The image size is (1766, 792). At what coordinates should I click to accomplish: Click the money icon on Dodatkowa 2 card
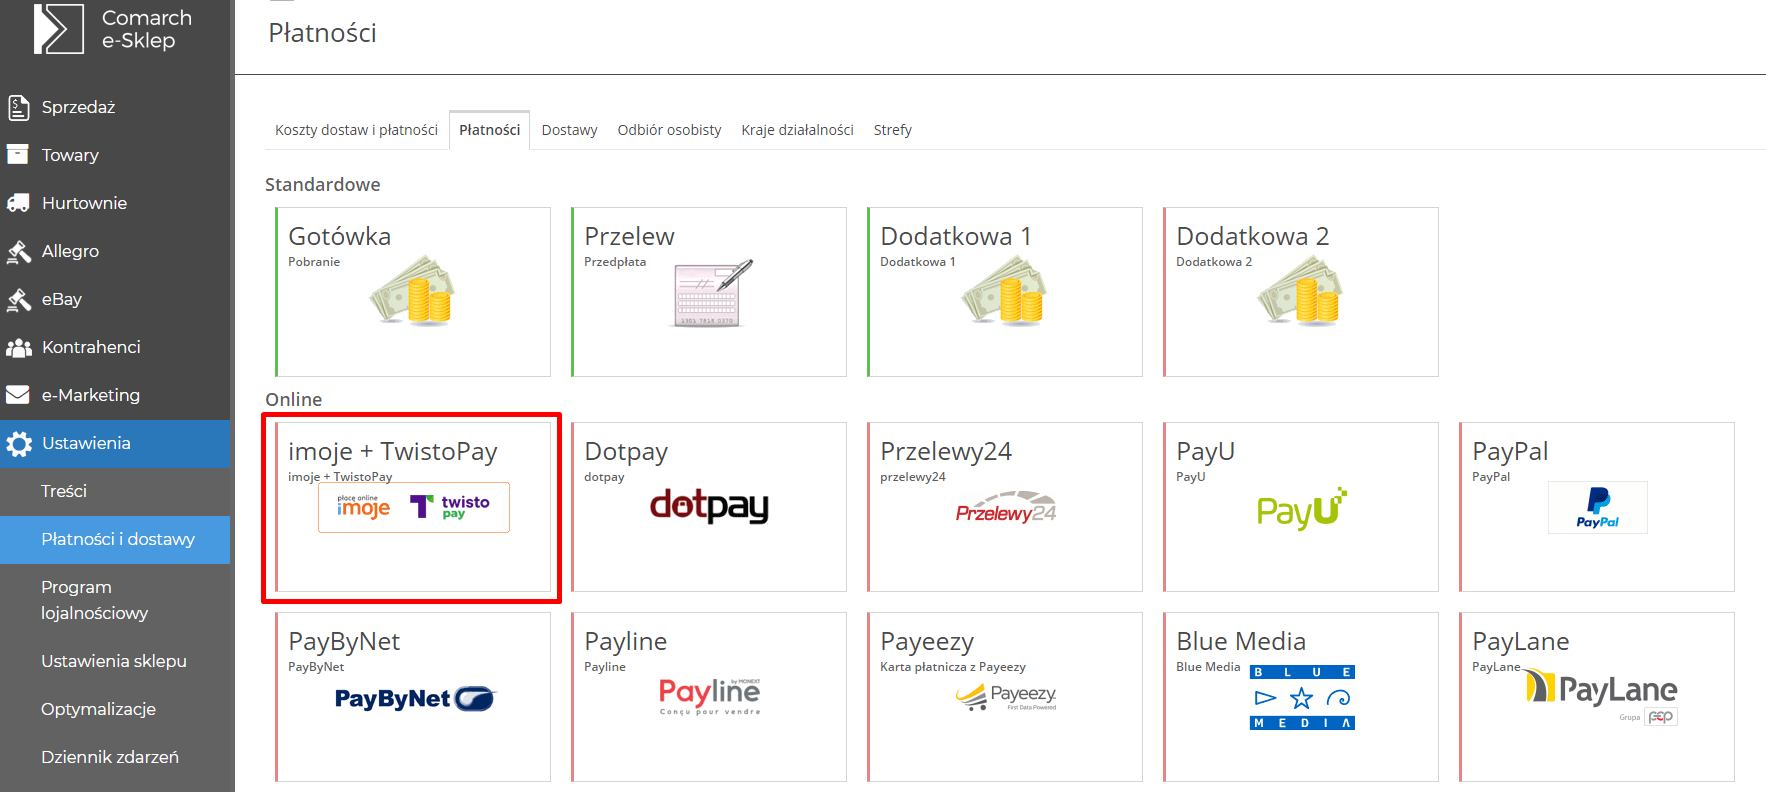1301,290
